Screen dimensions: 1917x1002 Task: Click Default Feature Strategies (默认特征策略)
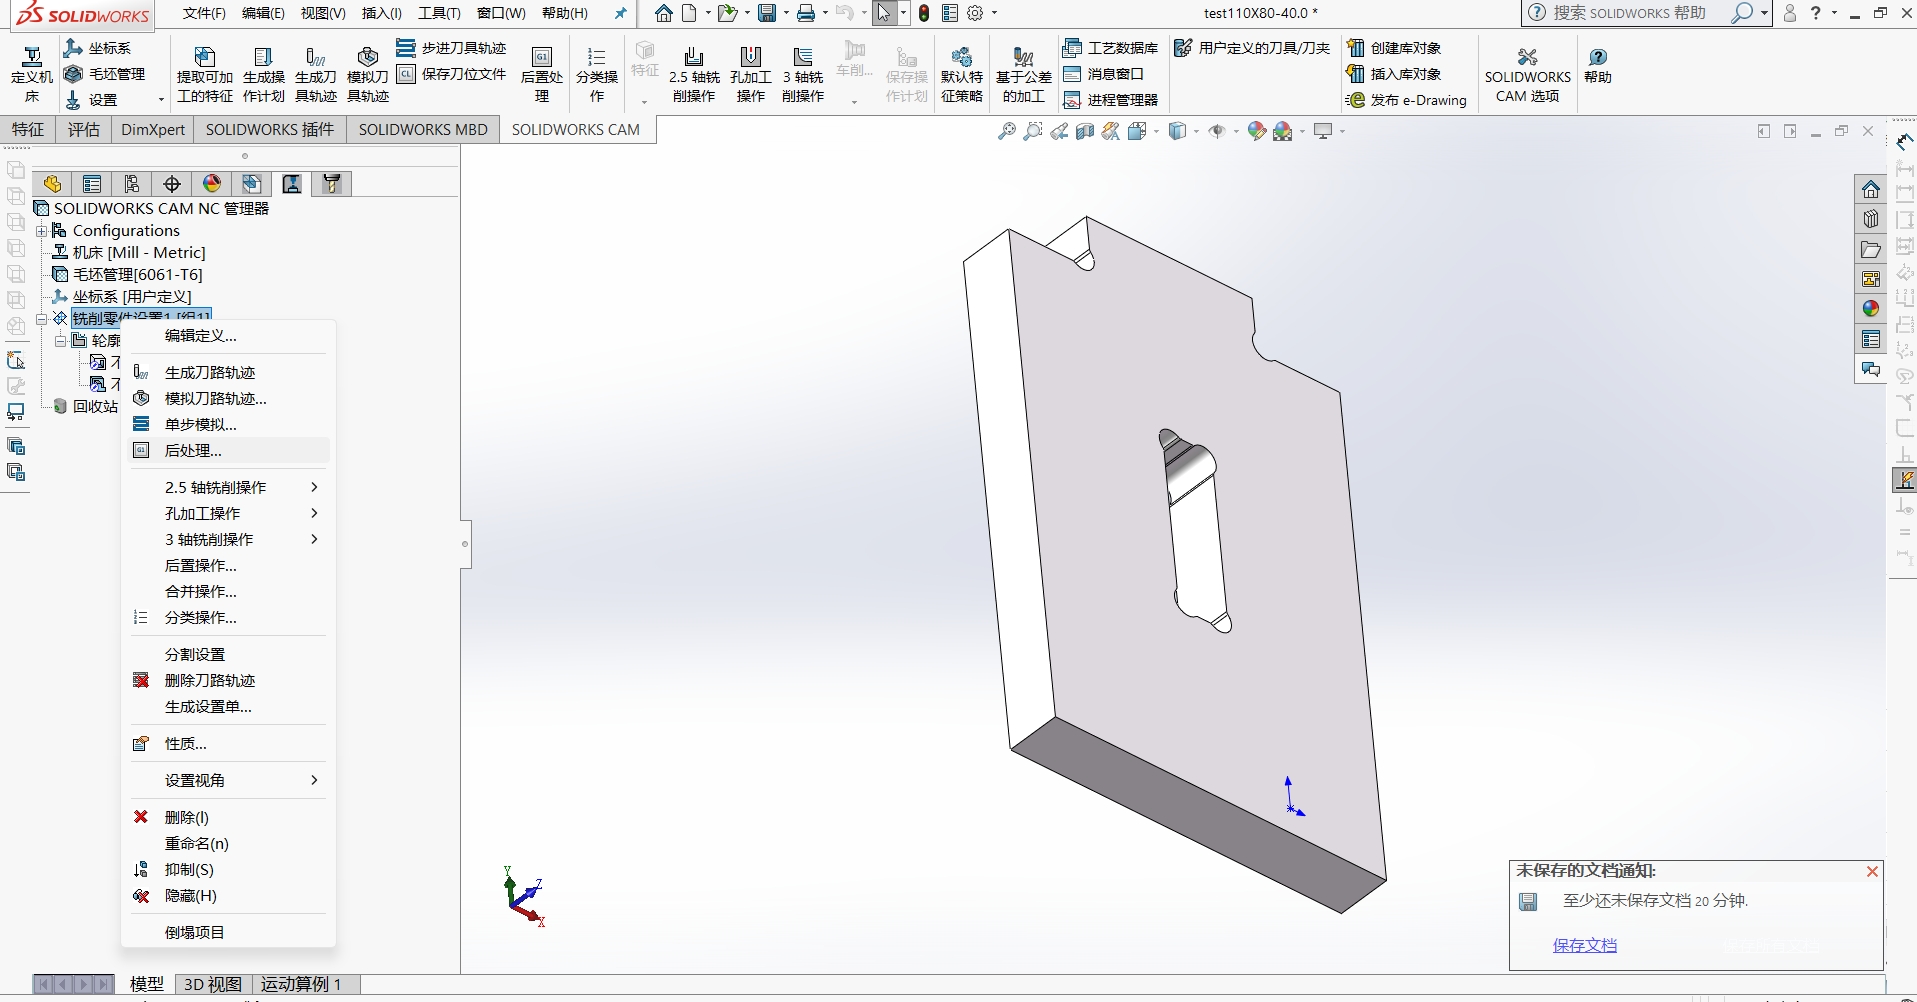(x=962, y=75)
